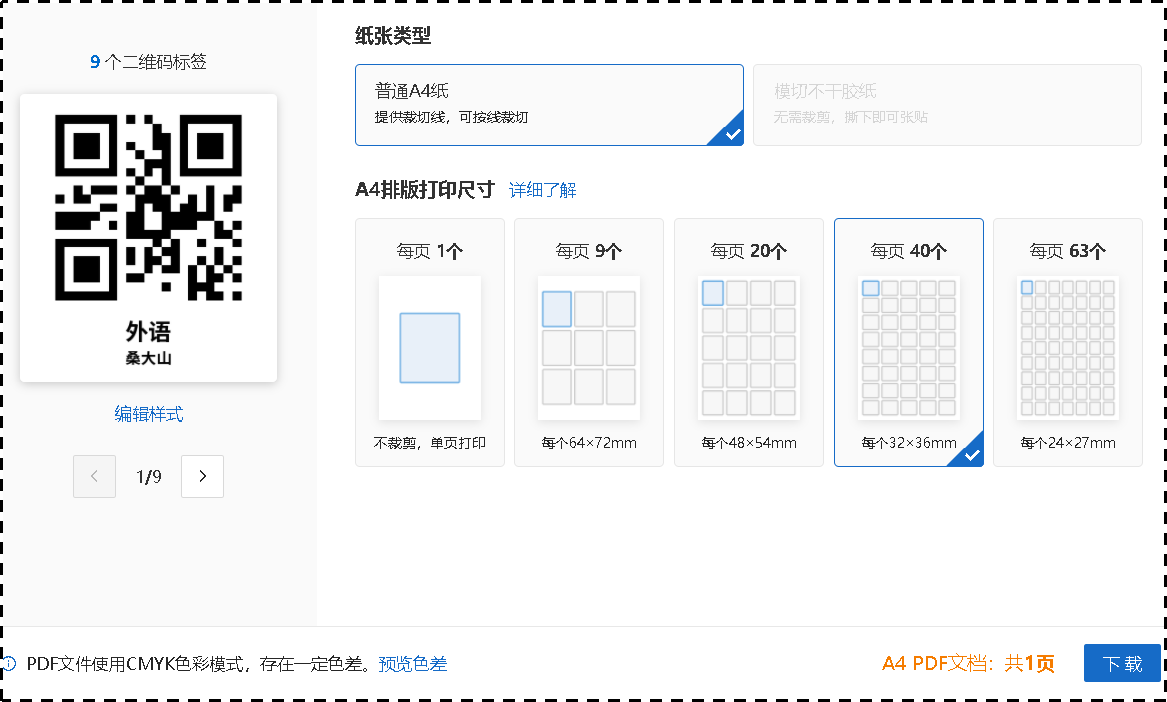The height and width of the screenshot is (702, 1167).
Task: Click the 9 个二维码标签 count text
Action: pos(149,62)
